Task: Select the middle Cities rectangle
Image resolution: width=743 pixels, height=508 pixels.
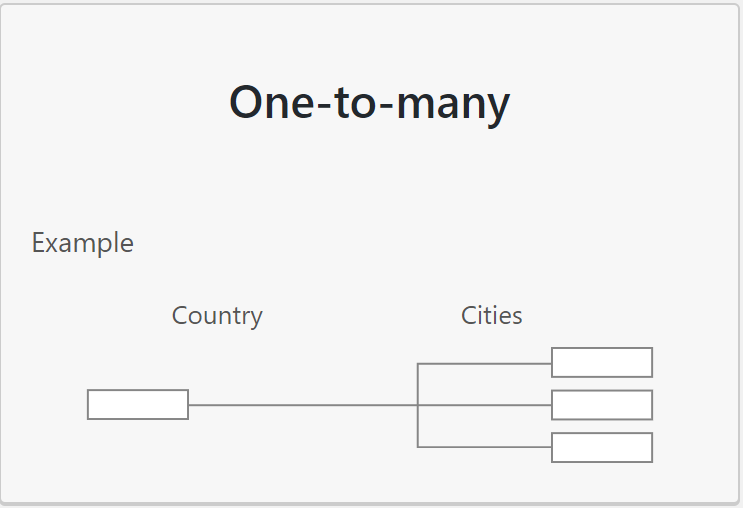Action: [x=602, y=405]
